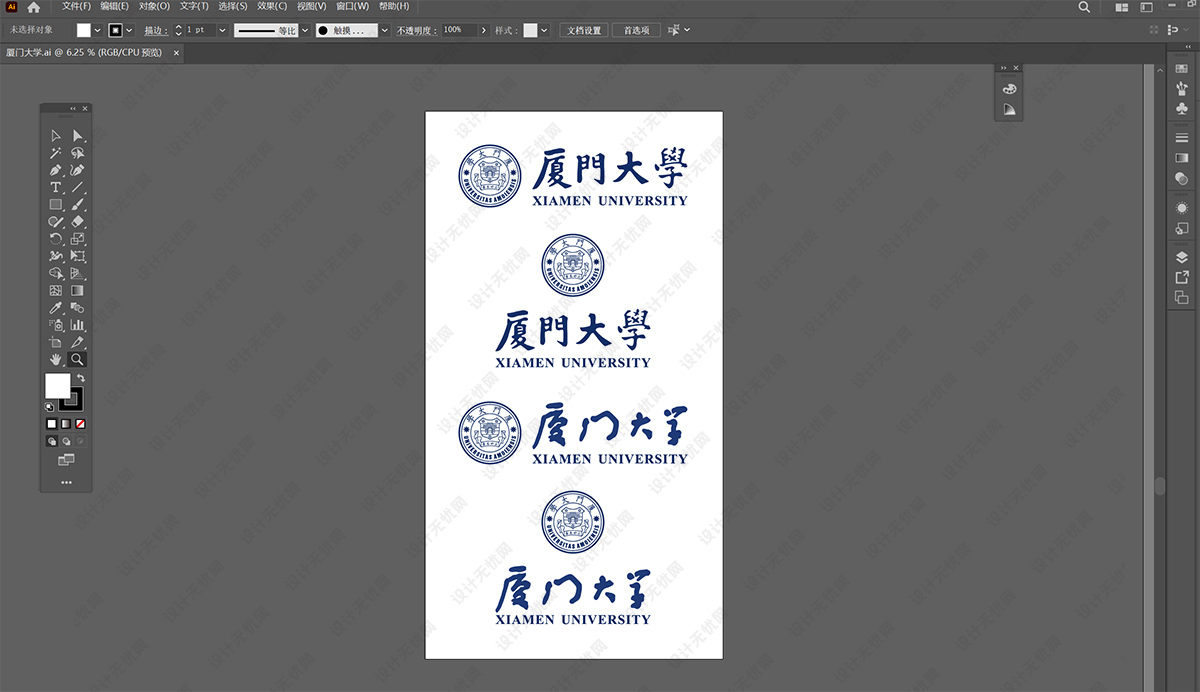Enable Draw Behind mode
1200x692 pixels.
(x=66, y=440)
